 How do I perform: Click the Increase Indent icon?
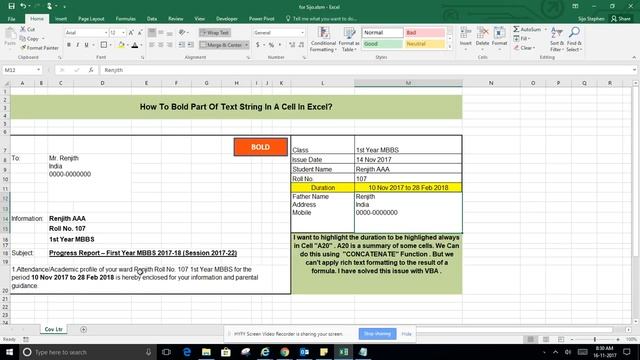[x=191, y=45]
